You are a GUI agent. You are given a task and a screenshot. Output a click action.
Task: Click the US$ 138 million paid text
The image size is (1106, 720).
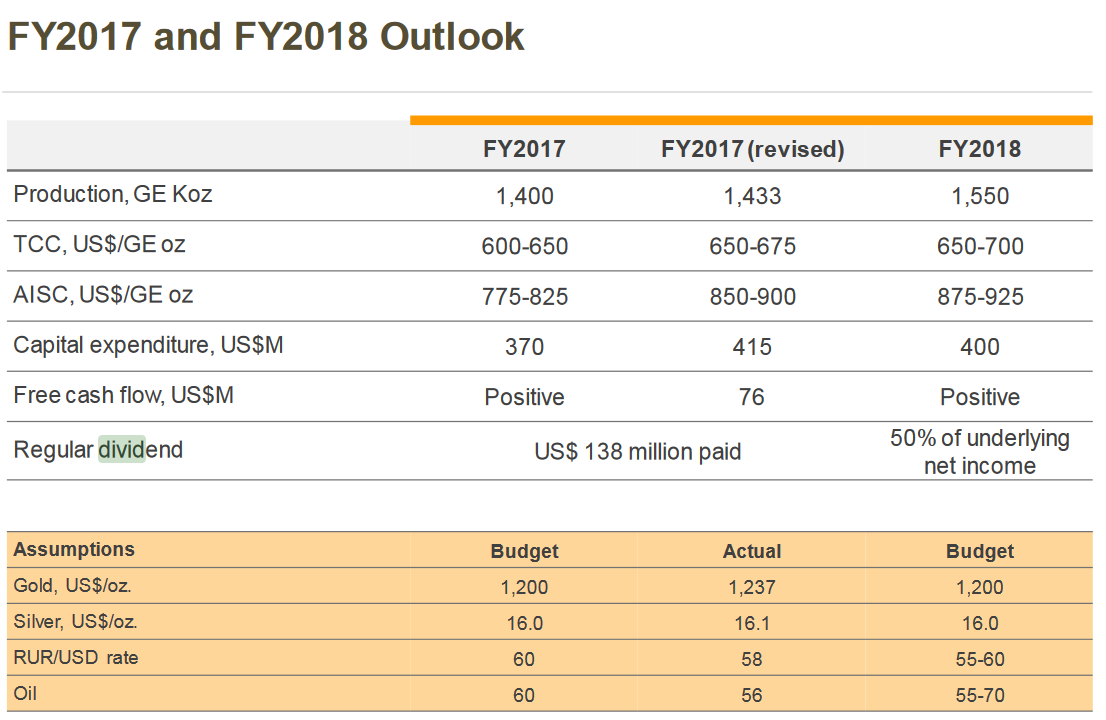click(638, 451)
